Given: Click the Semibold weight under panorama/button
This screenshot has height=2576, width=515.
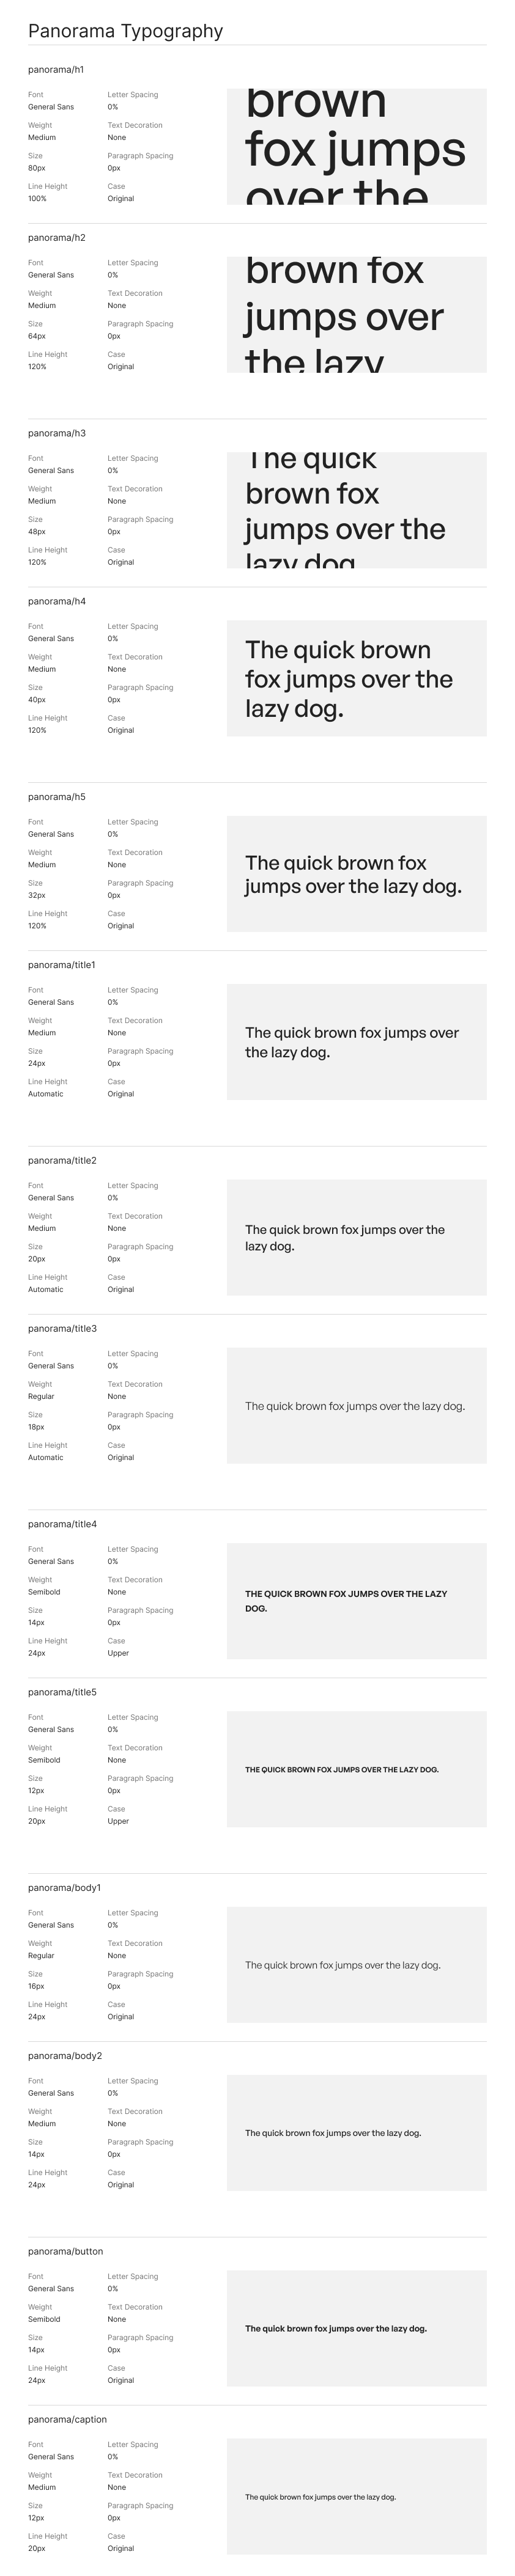Looking at the screenshot, I should [x=44, y=2319].
